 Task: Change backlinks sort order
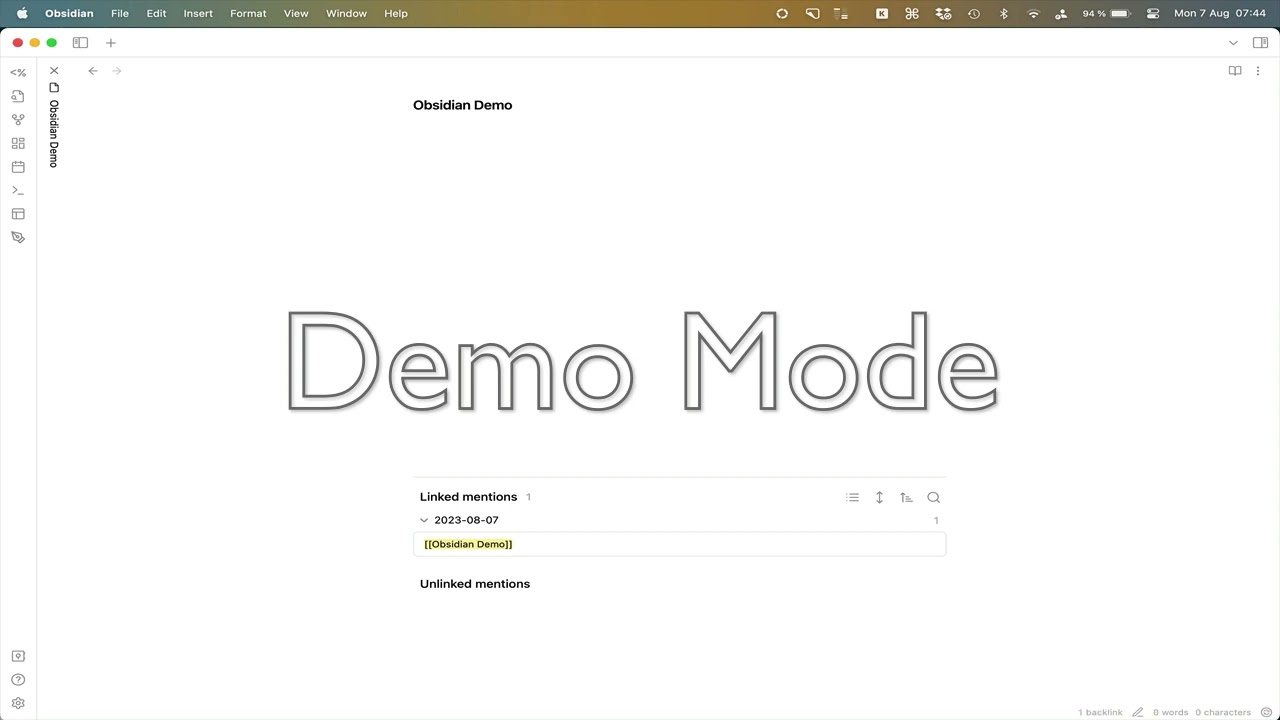tap(906, 497)
